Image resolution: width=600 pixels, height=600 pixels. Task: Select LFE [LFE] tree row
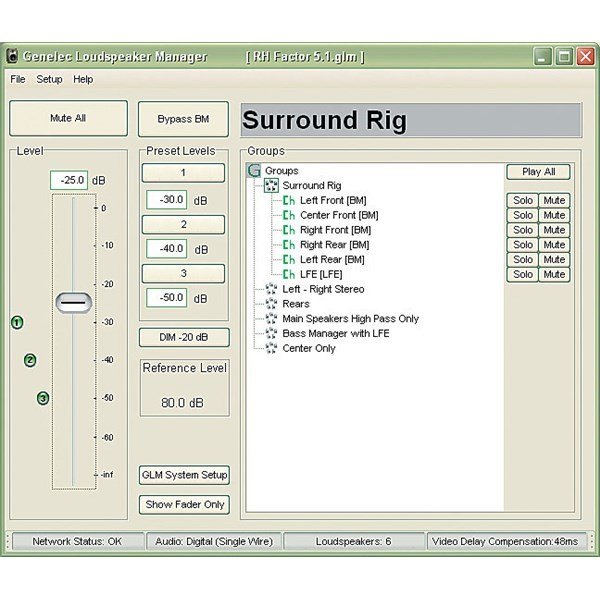tap(321, 274)
